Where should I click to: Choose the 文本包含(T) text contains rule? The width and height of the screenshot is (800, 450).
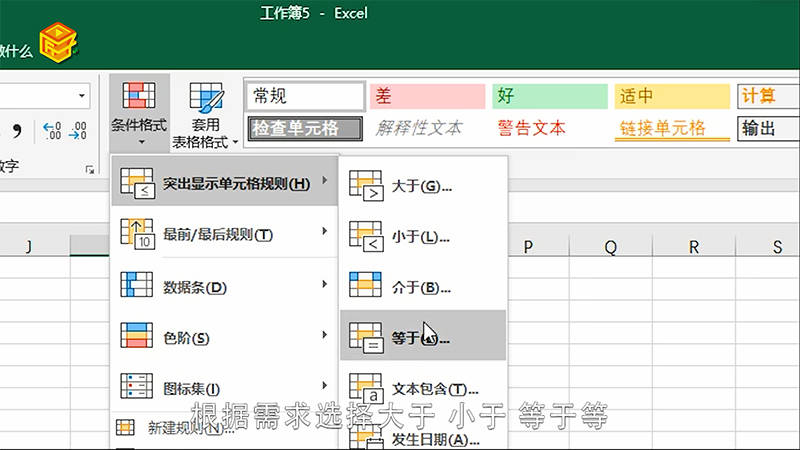point(421,388)
